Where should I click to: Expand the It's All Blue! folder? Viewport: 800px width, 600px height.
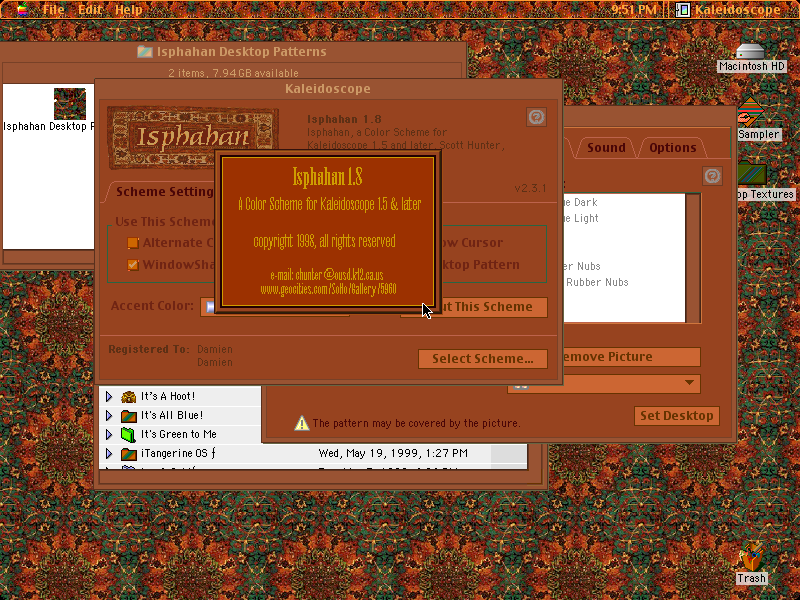109,415
